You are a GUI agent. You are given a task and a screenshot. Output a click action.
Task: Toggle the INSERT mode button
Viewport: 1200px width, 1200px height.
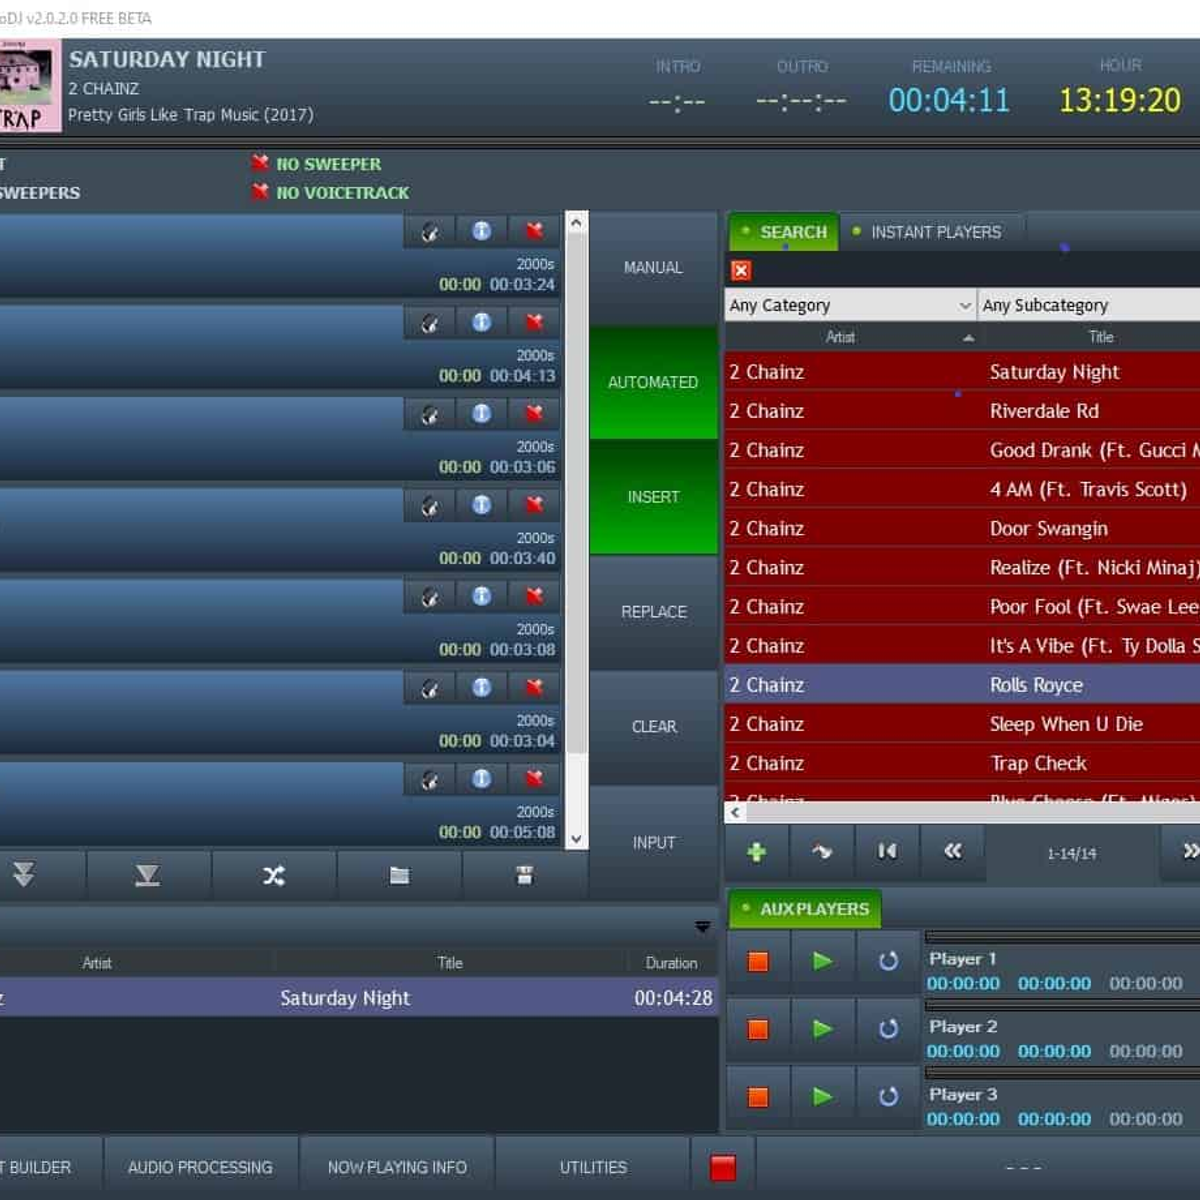[x=653, y=497]
